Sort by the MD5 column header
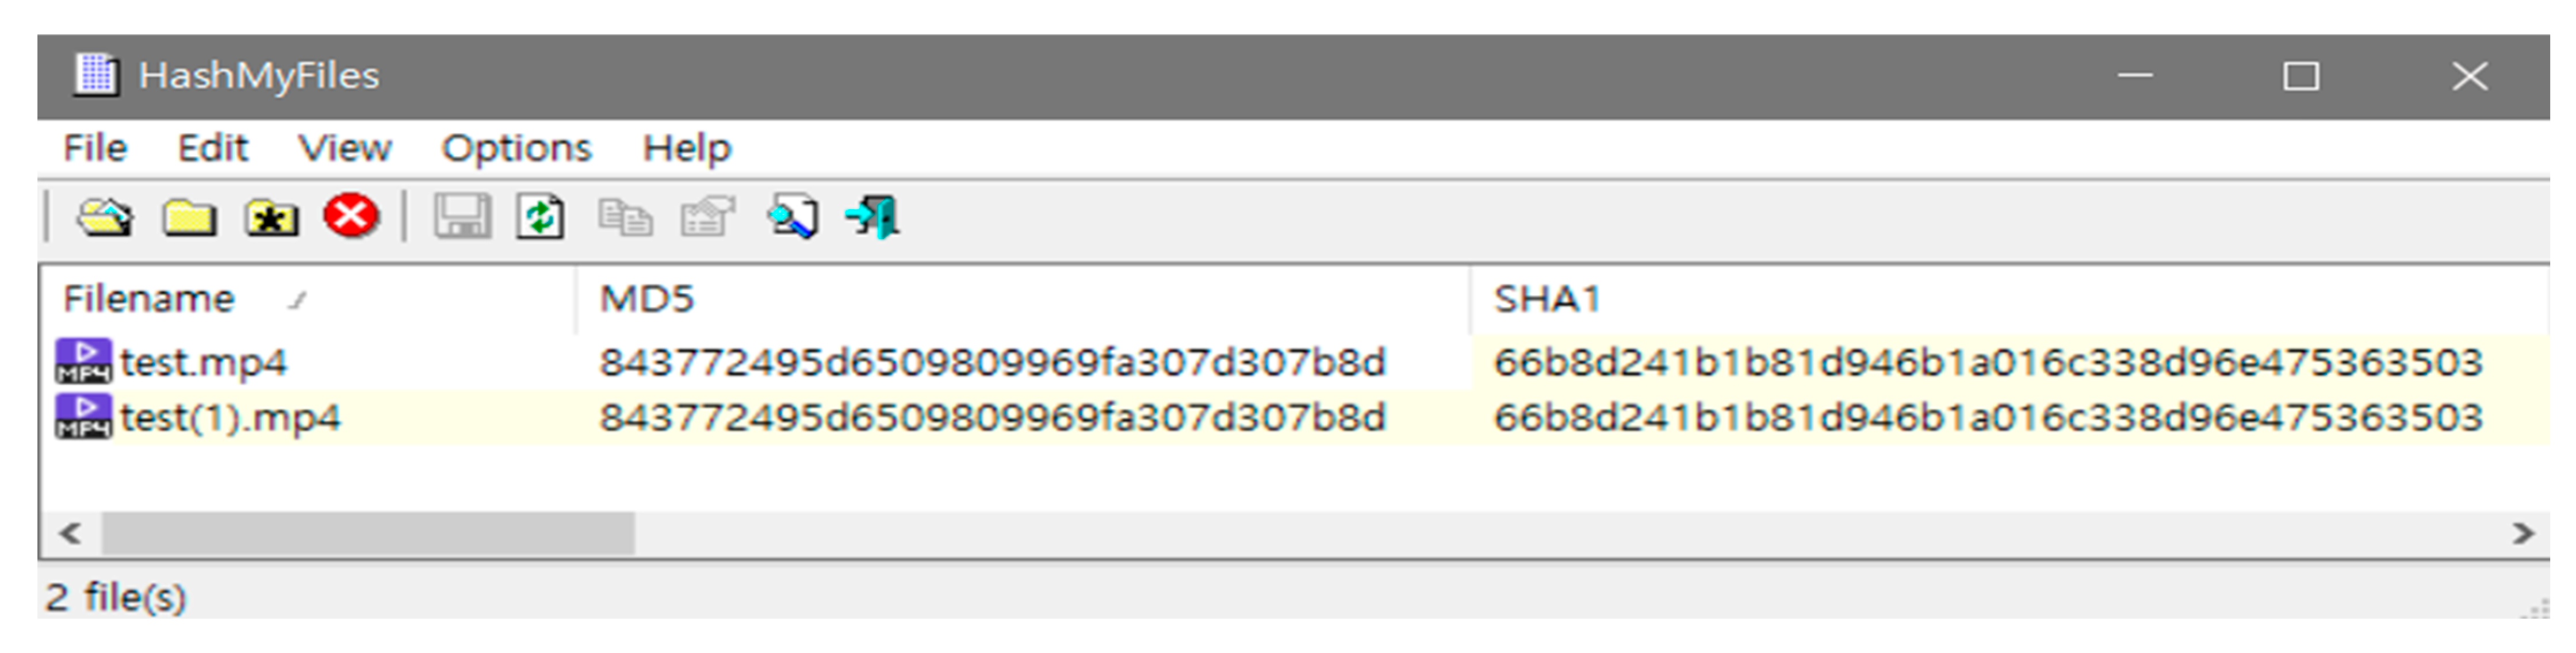This screenshot has width=2576, height=653. click(x=646, y=299)
